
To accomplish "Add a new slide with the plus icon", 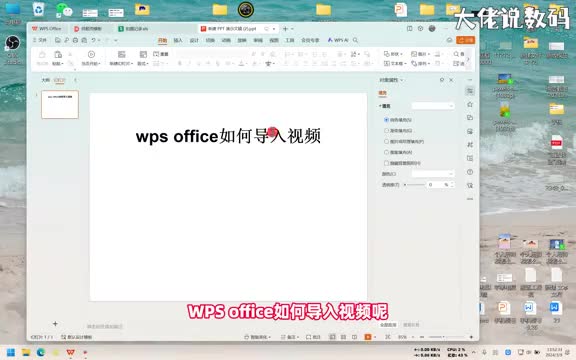I will [x=55, y=324].
